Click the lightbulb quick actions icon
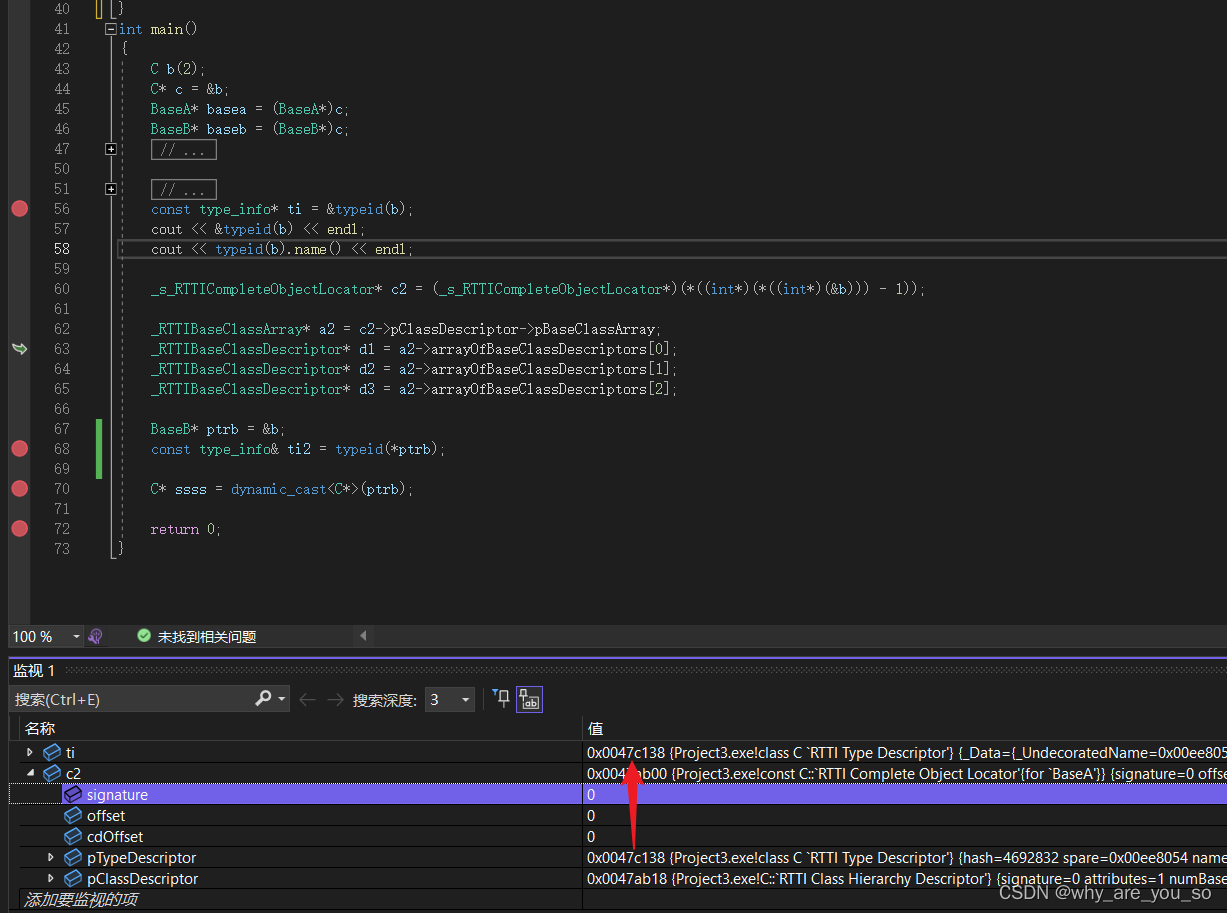 click(x=96, y=636)
